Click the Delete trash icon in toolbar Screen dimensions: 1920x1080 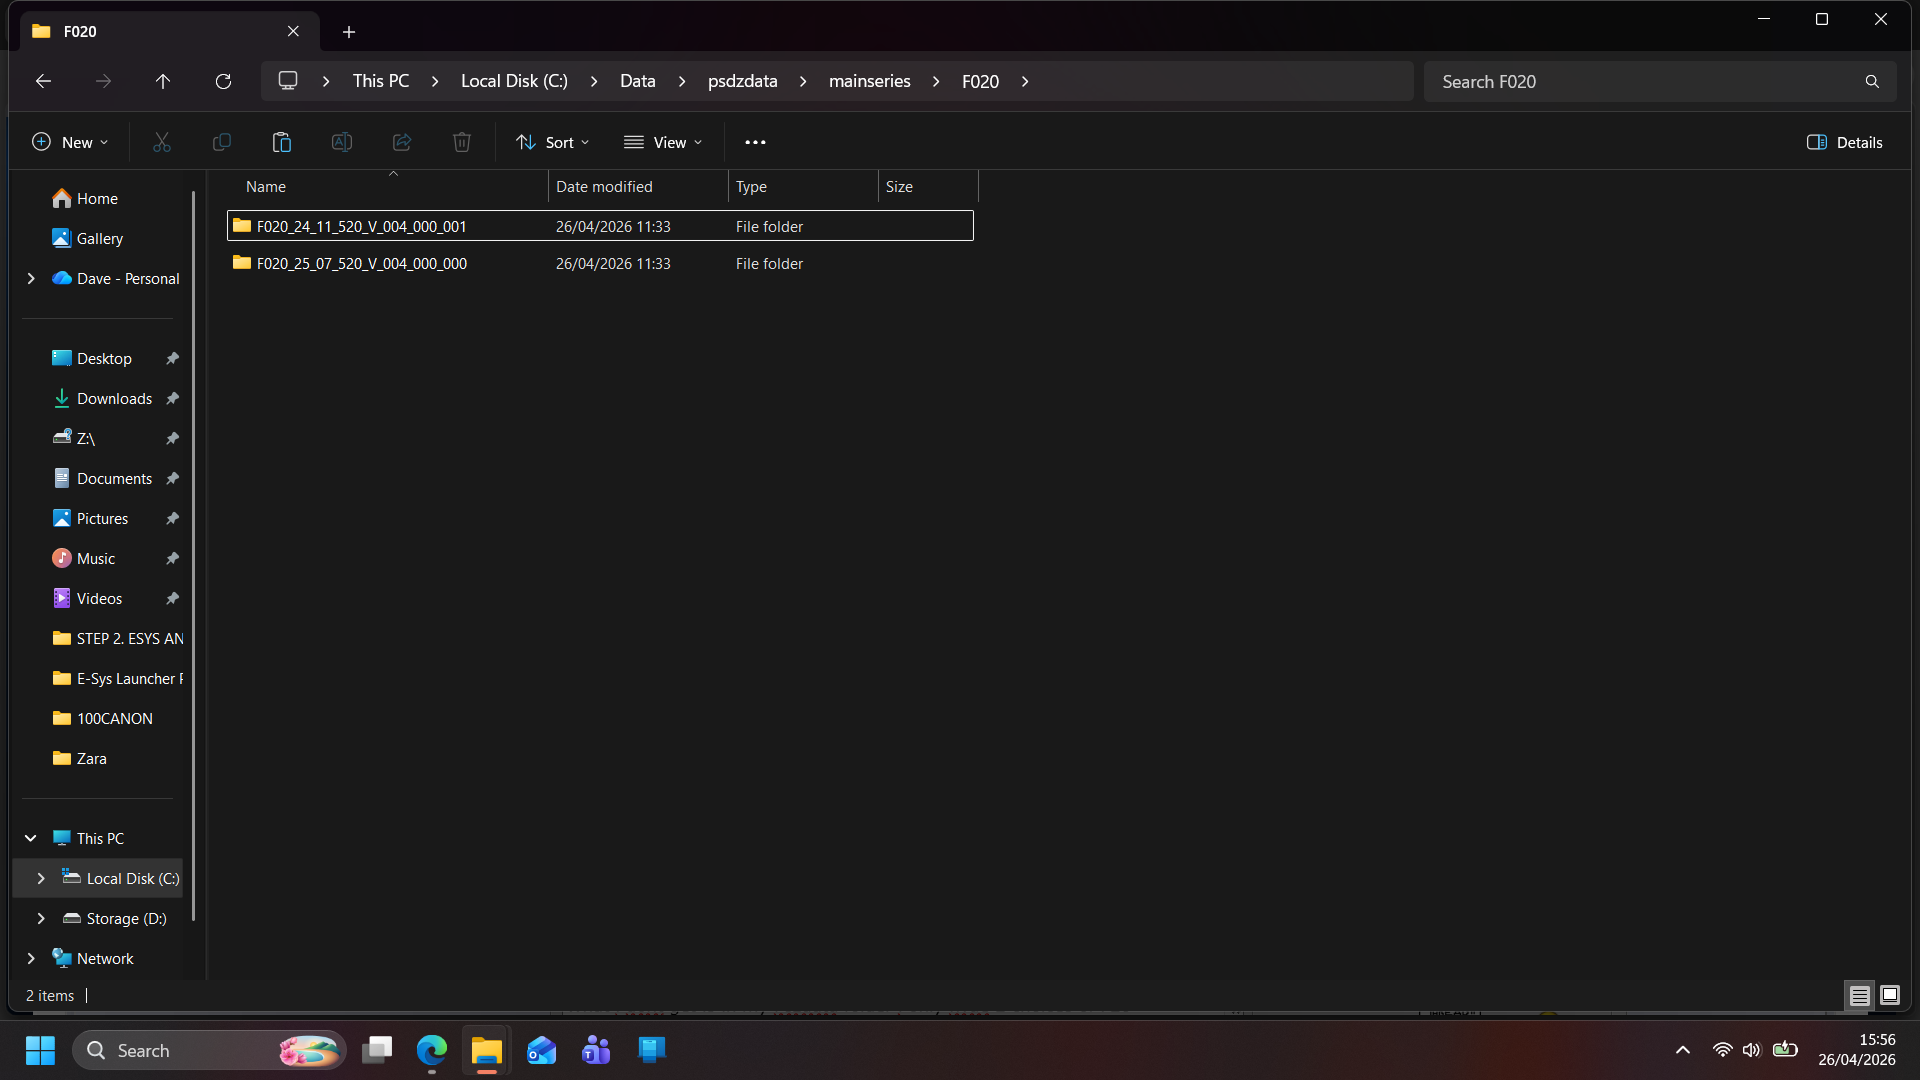(x=461, y=142)
